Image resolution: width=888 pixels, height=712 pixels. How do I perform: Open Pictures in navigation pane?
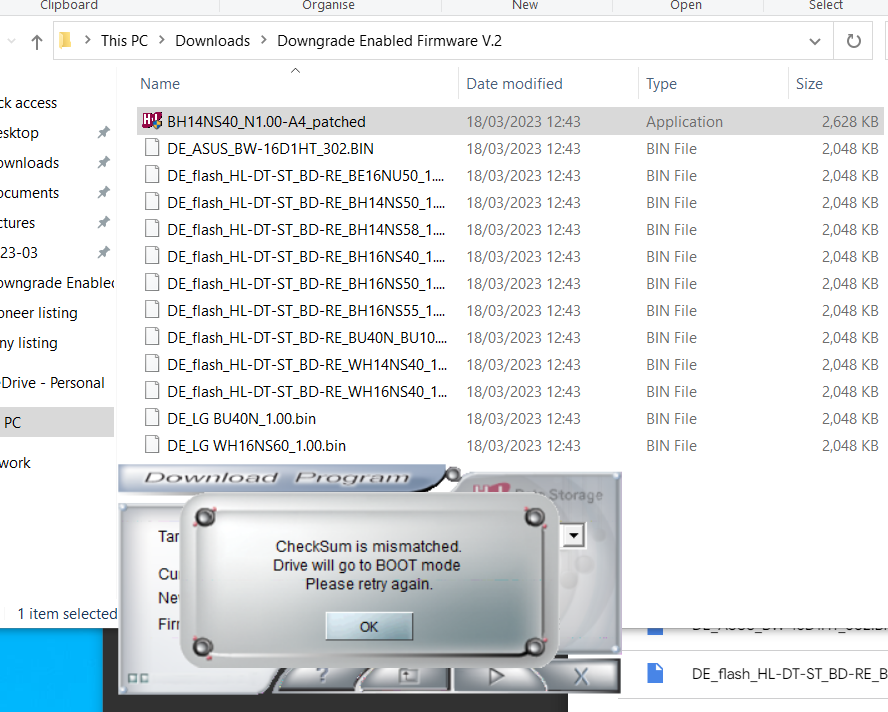[18, 223]
